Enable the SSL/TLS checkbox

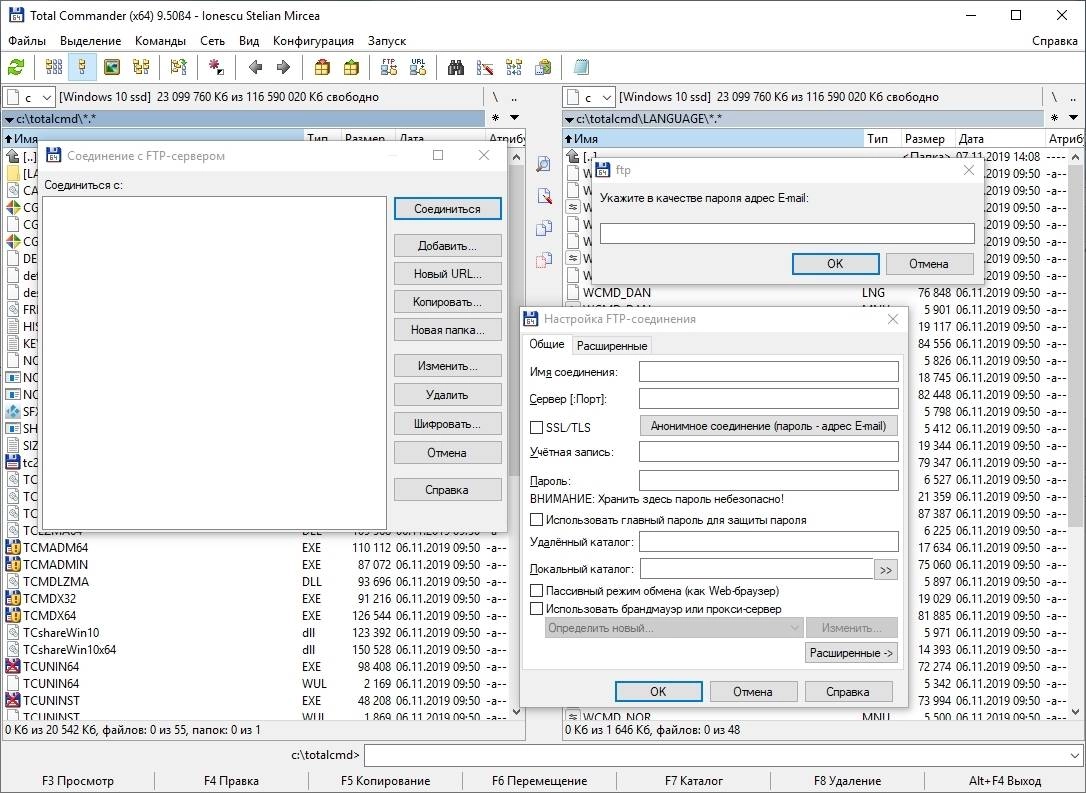536,427
